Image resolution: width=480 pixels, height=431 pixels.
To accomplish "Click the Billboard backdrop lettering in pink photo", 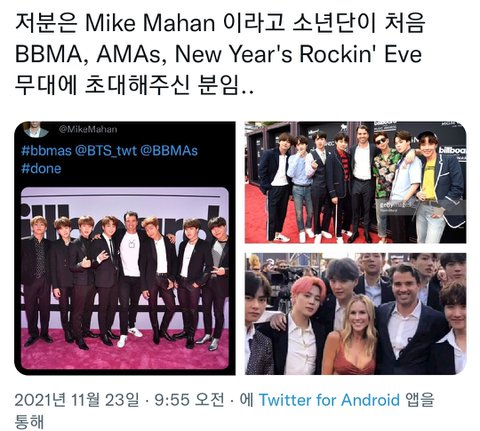I will (123, 220).
